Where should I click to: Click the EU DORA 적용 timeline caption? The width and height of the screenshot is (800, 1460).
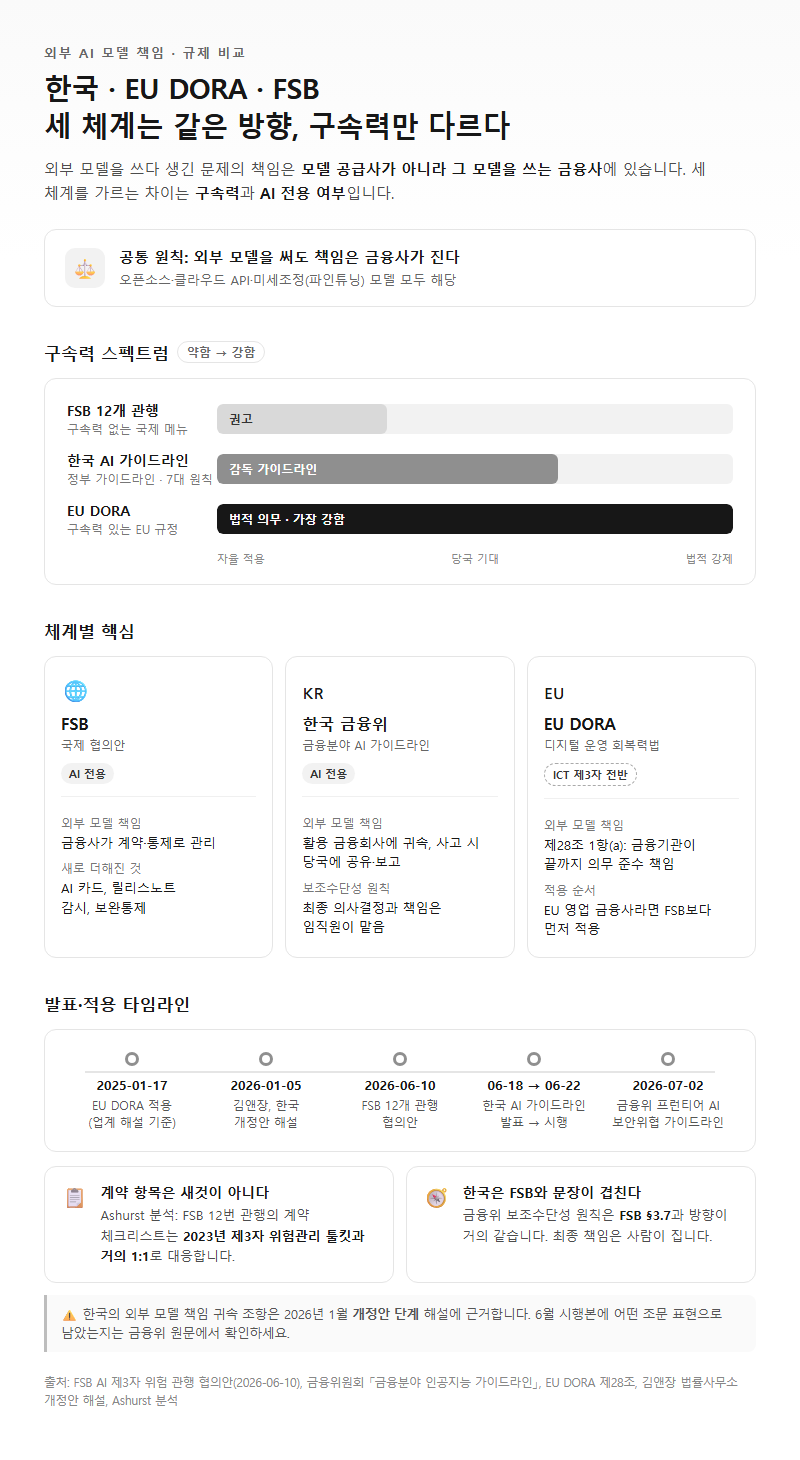click(132, 1113)
